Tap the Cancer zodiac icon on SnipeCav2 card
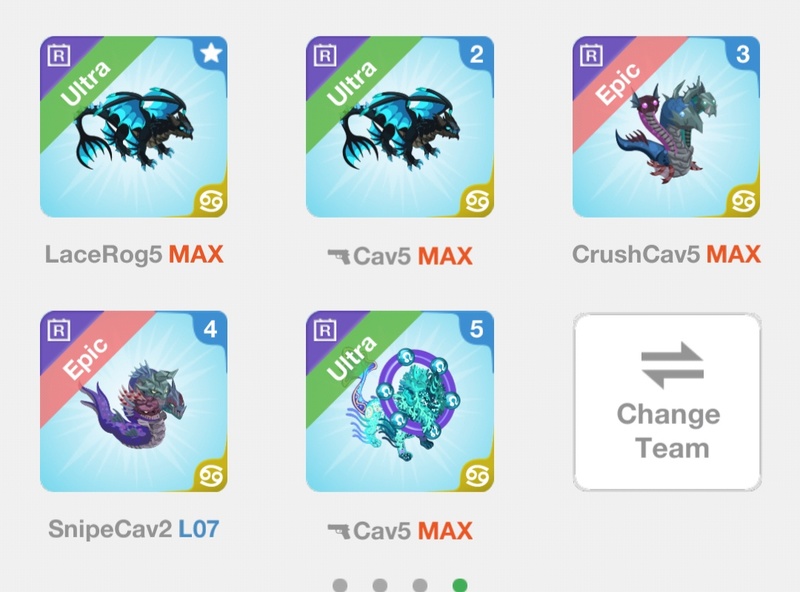 pos(211,476)
